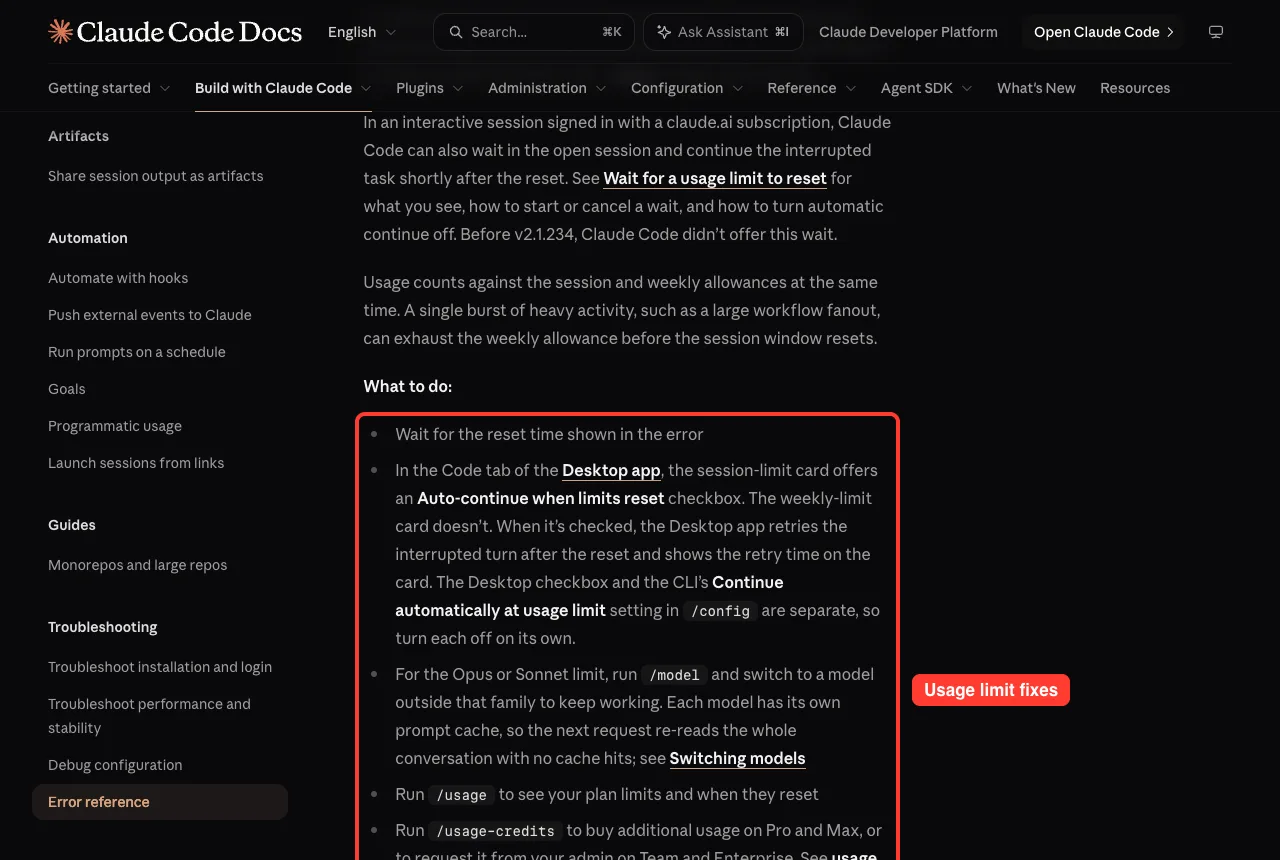This screenshot has height=860, width=1280.
Task: Click the Artifacts sidebar section heading
Action: [78, 136]
